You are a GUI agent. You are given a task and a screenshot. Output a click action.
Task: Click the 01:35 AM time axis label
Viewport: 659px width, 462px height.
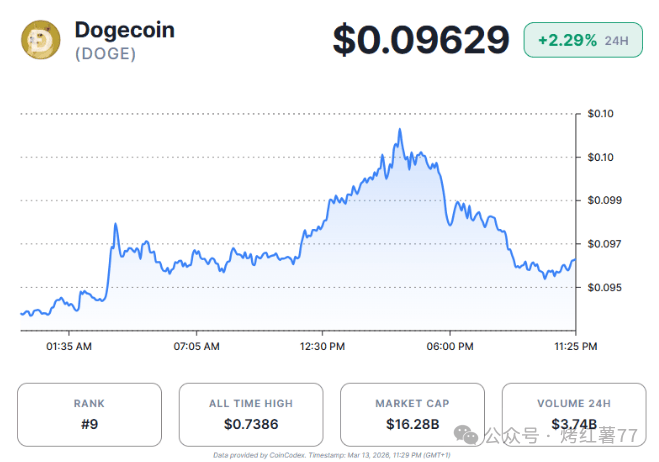(70, 346)
